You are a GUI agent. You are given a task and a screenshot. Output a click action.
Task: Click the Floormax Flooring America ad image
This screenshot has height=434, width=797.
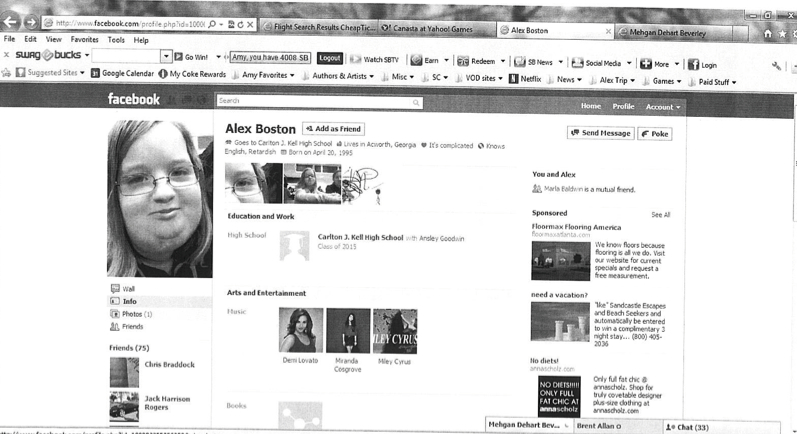pyautogui.click(x=561, y=261)
